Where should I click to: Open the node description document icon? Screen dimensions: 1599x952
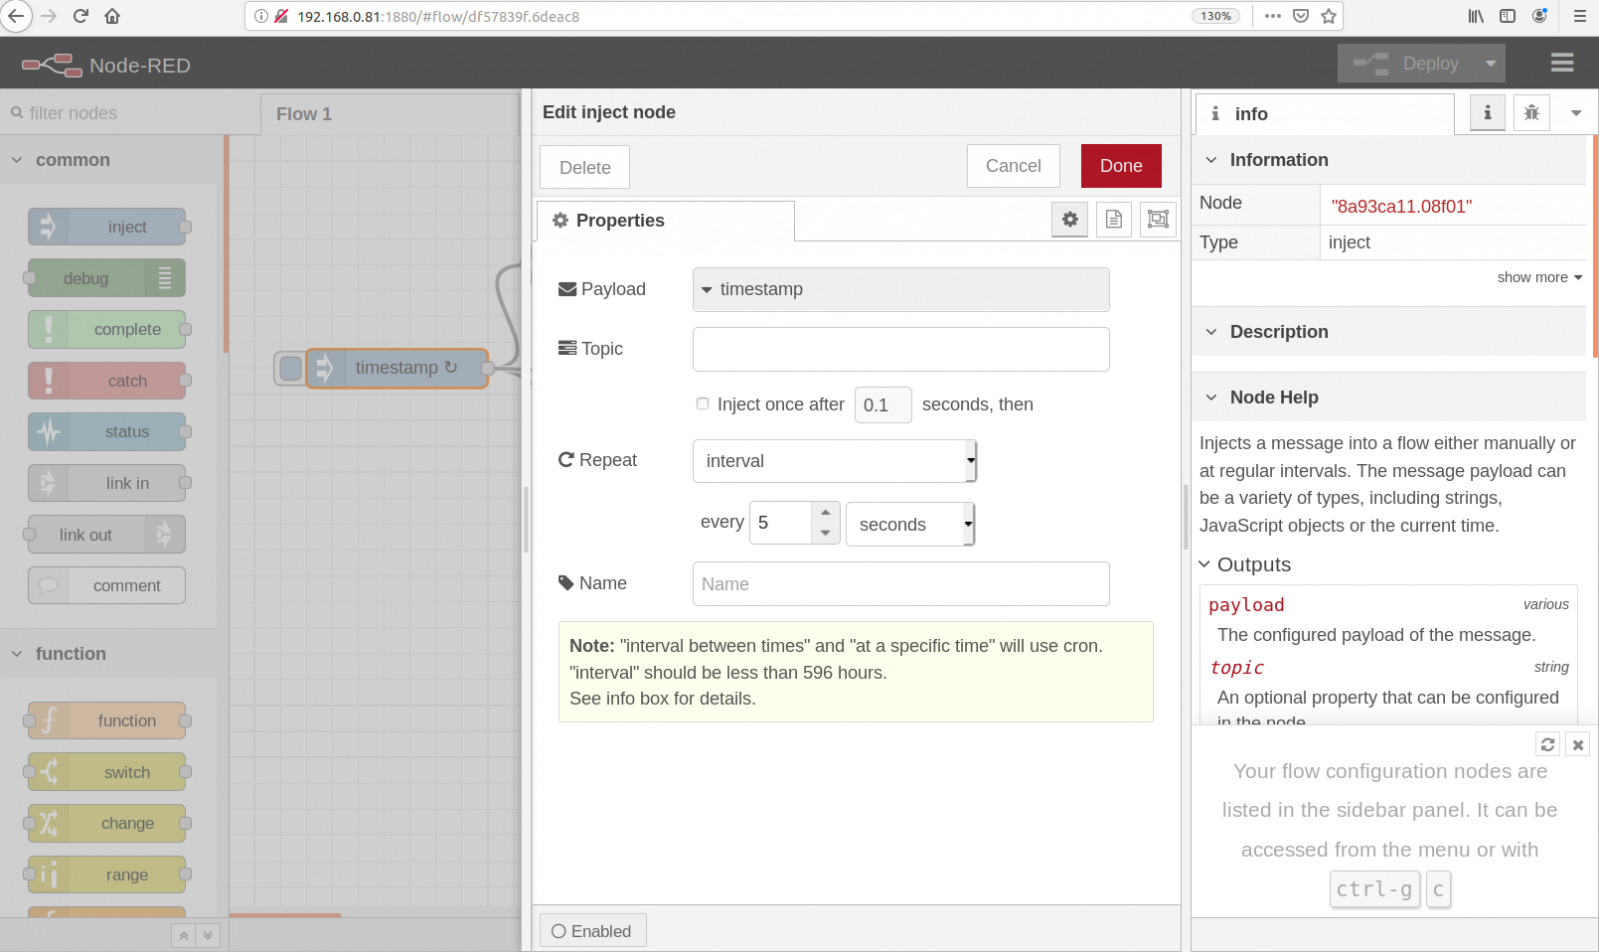[1113, 219]
